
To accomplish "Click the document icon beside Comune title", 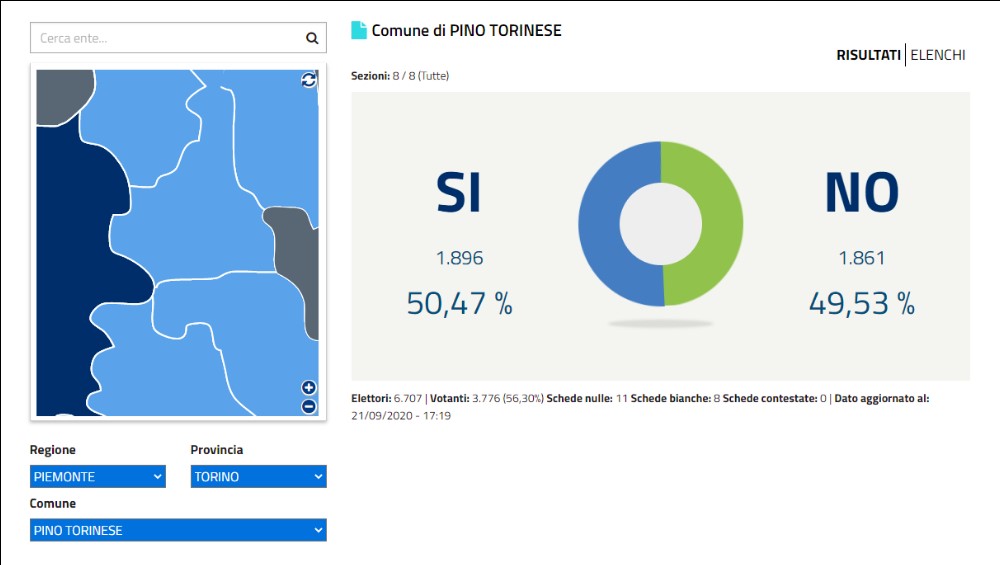I will click(x=359, y=31).
